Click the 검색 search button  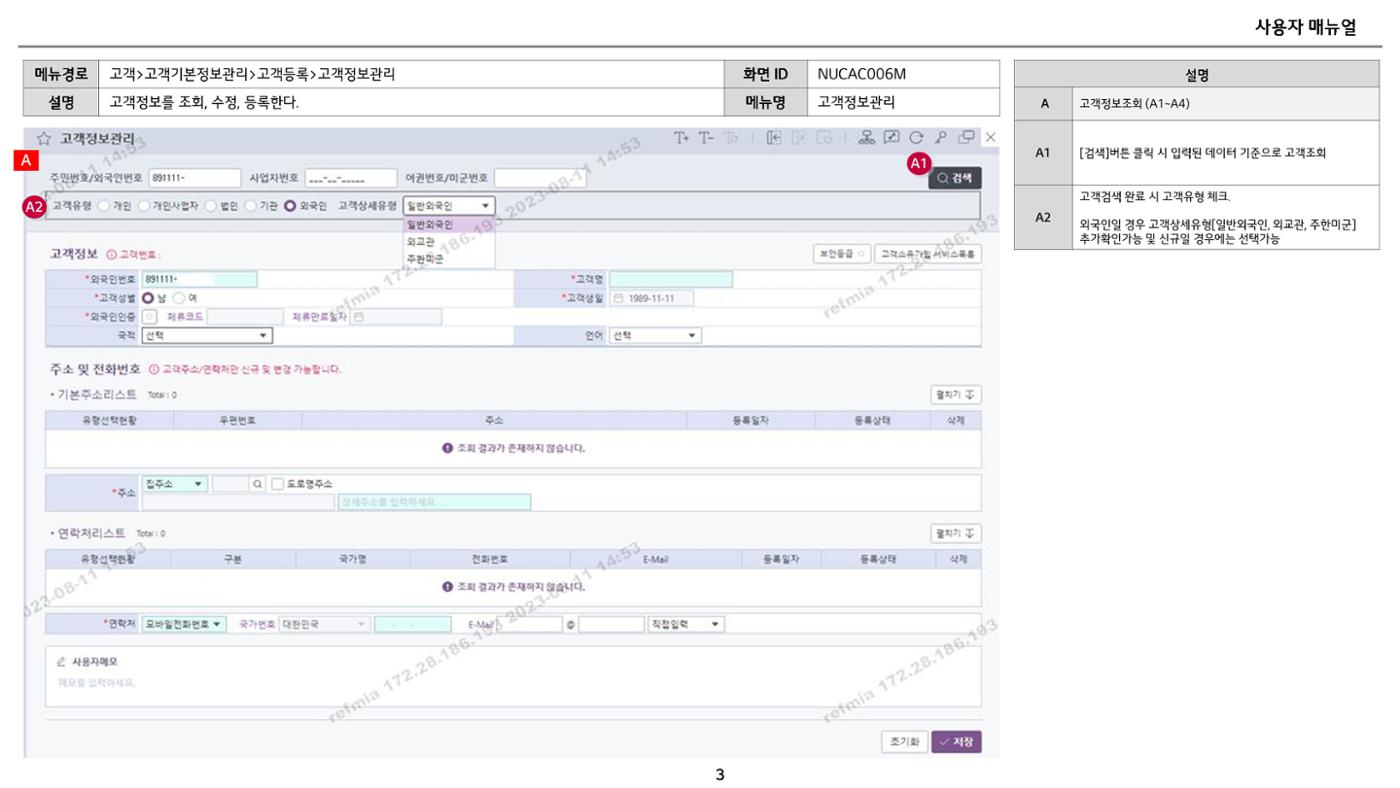coord(954,177)
